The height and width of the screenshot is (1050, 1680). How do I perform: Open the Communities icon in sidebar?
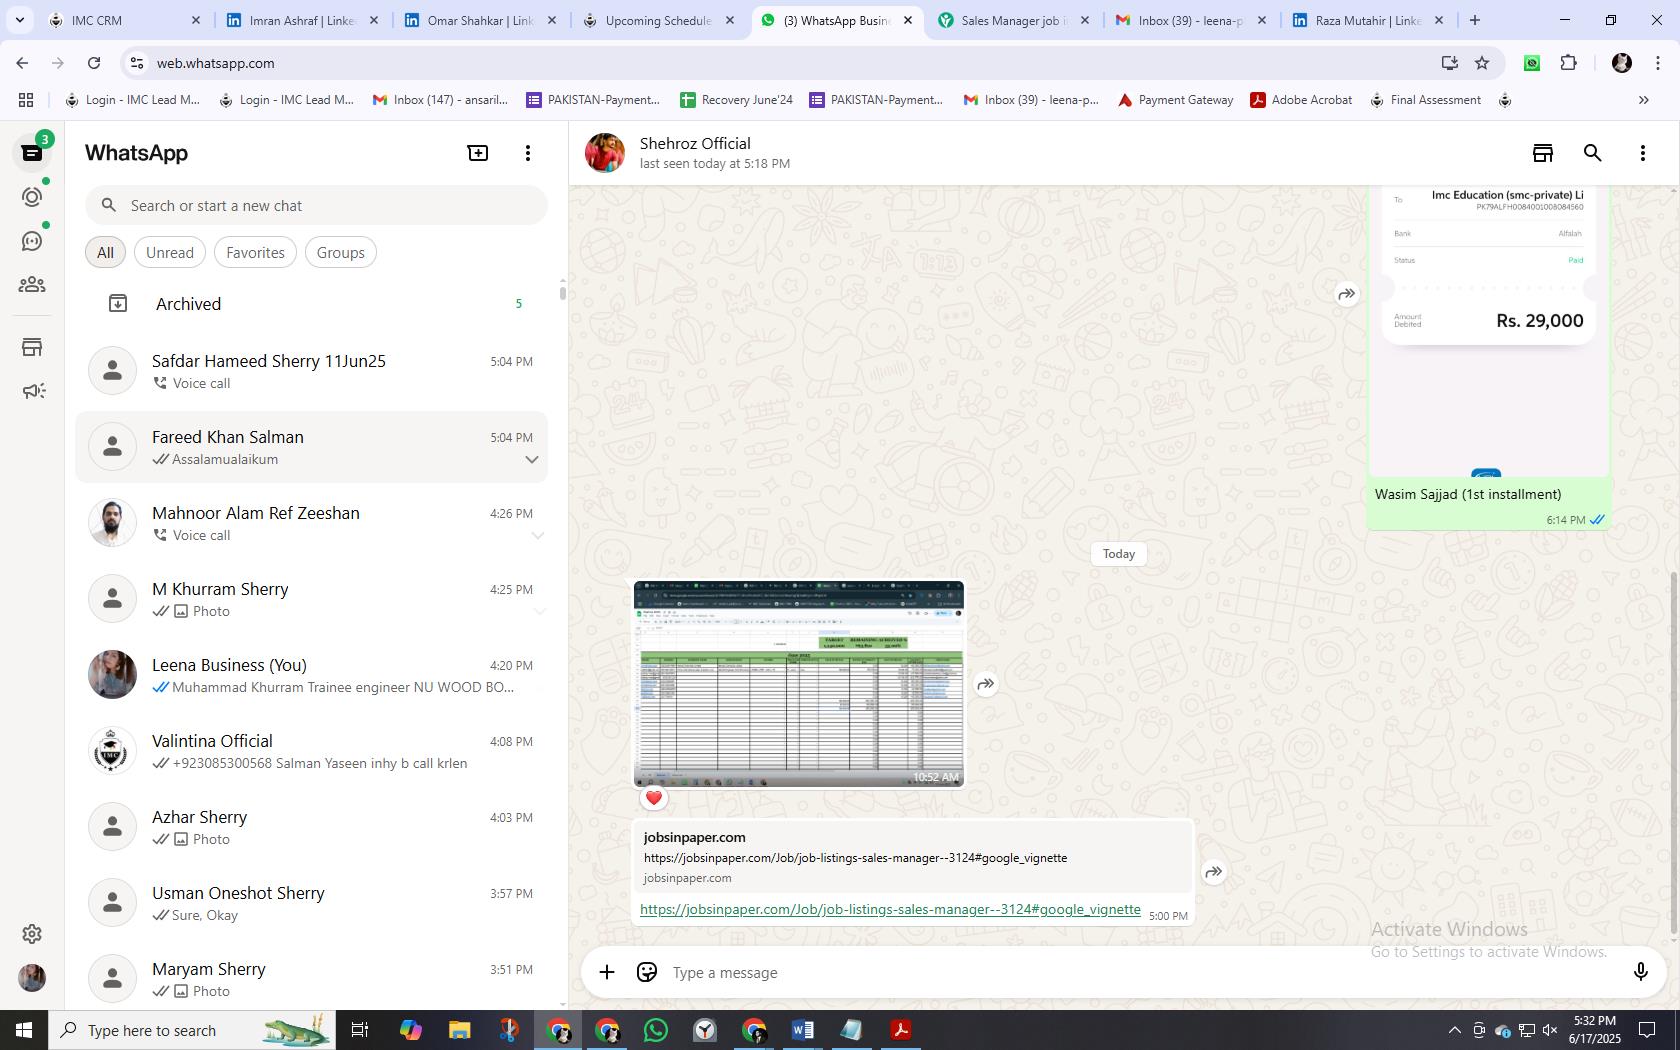click(32, 285)
